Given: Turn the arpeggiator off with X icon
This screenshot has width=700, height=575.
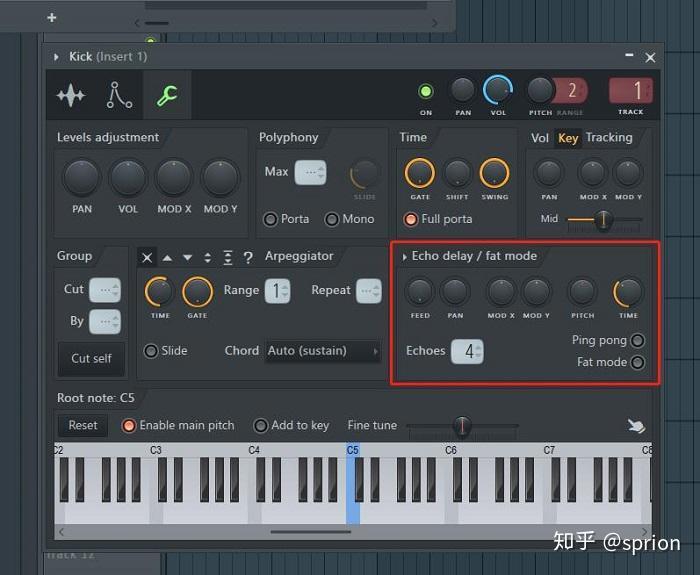Looking at the screenshot, I should click(147, 258).
